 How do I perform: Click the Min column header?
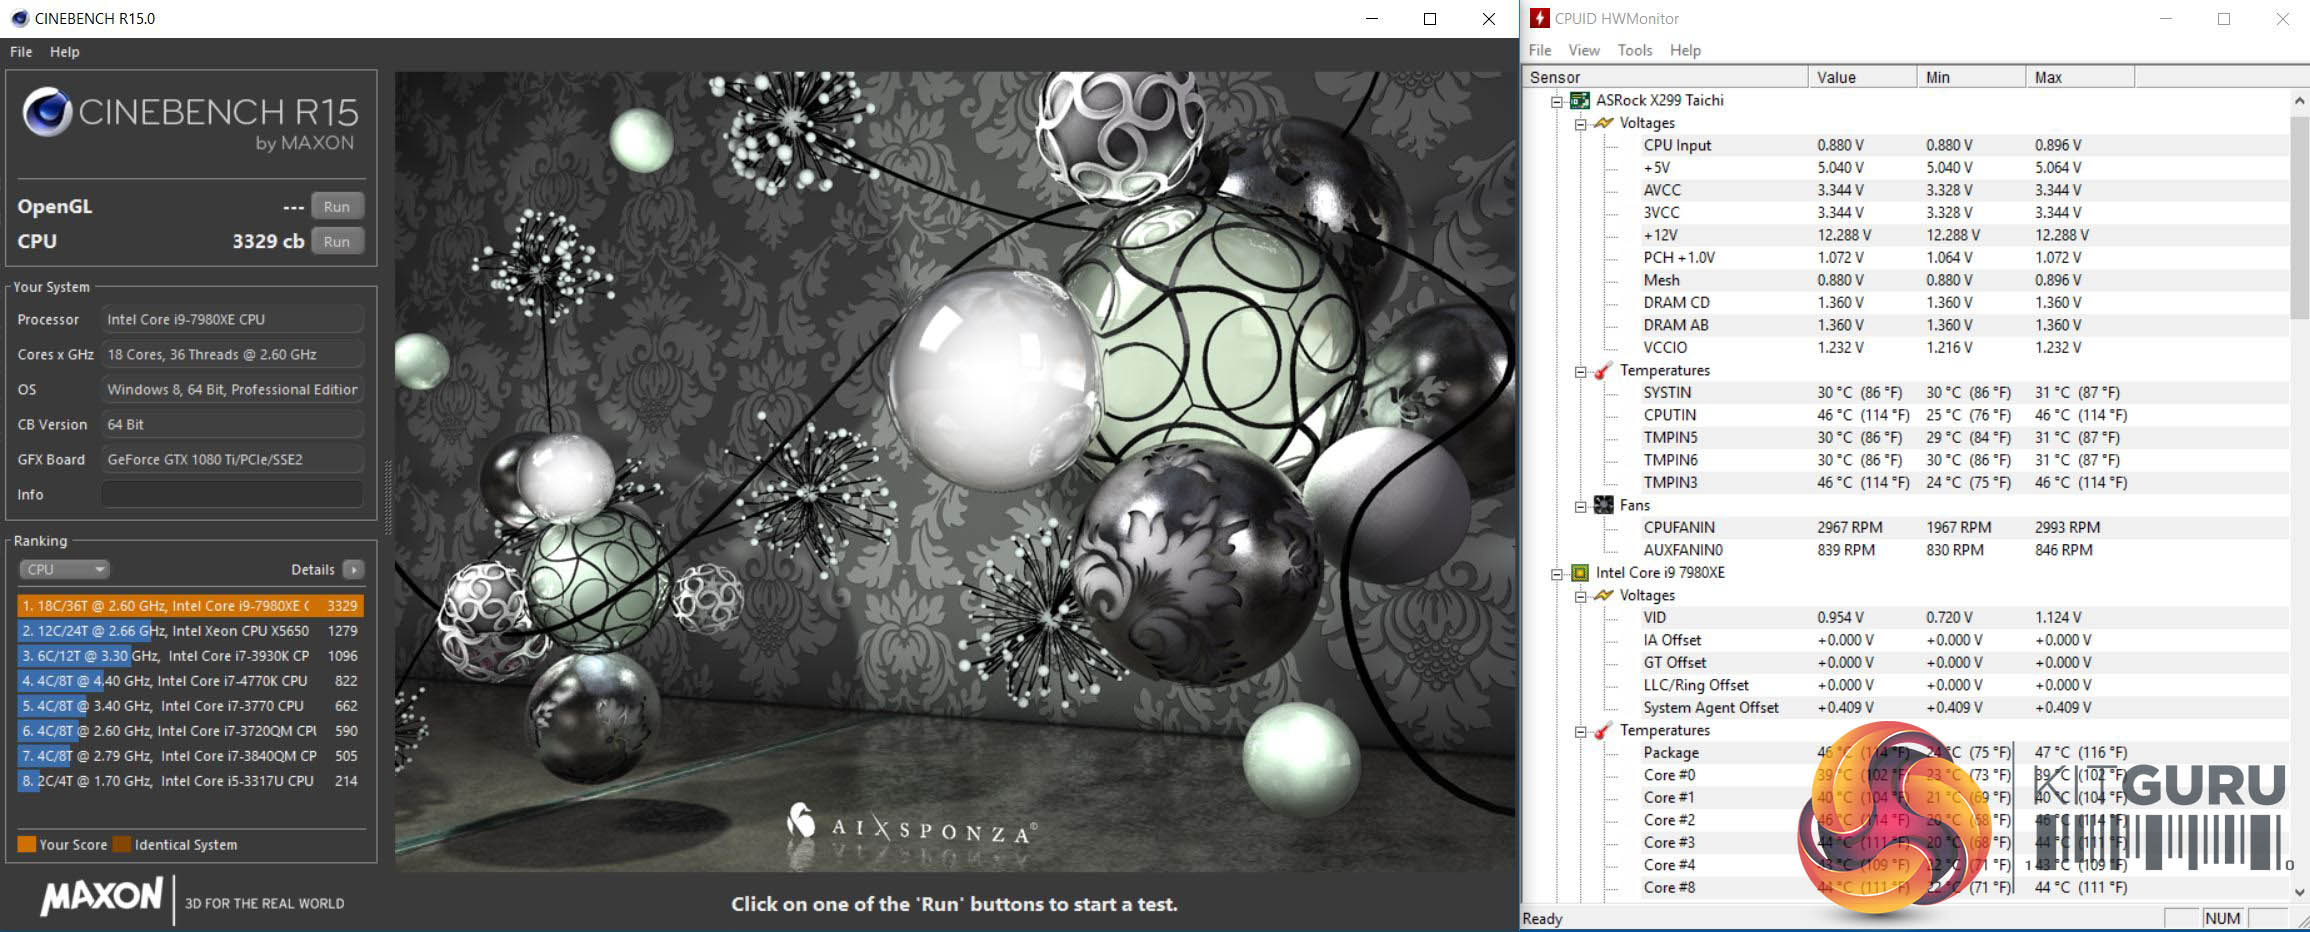[1971, 77]
